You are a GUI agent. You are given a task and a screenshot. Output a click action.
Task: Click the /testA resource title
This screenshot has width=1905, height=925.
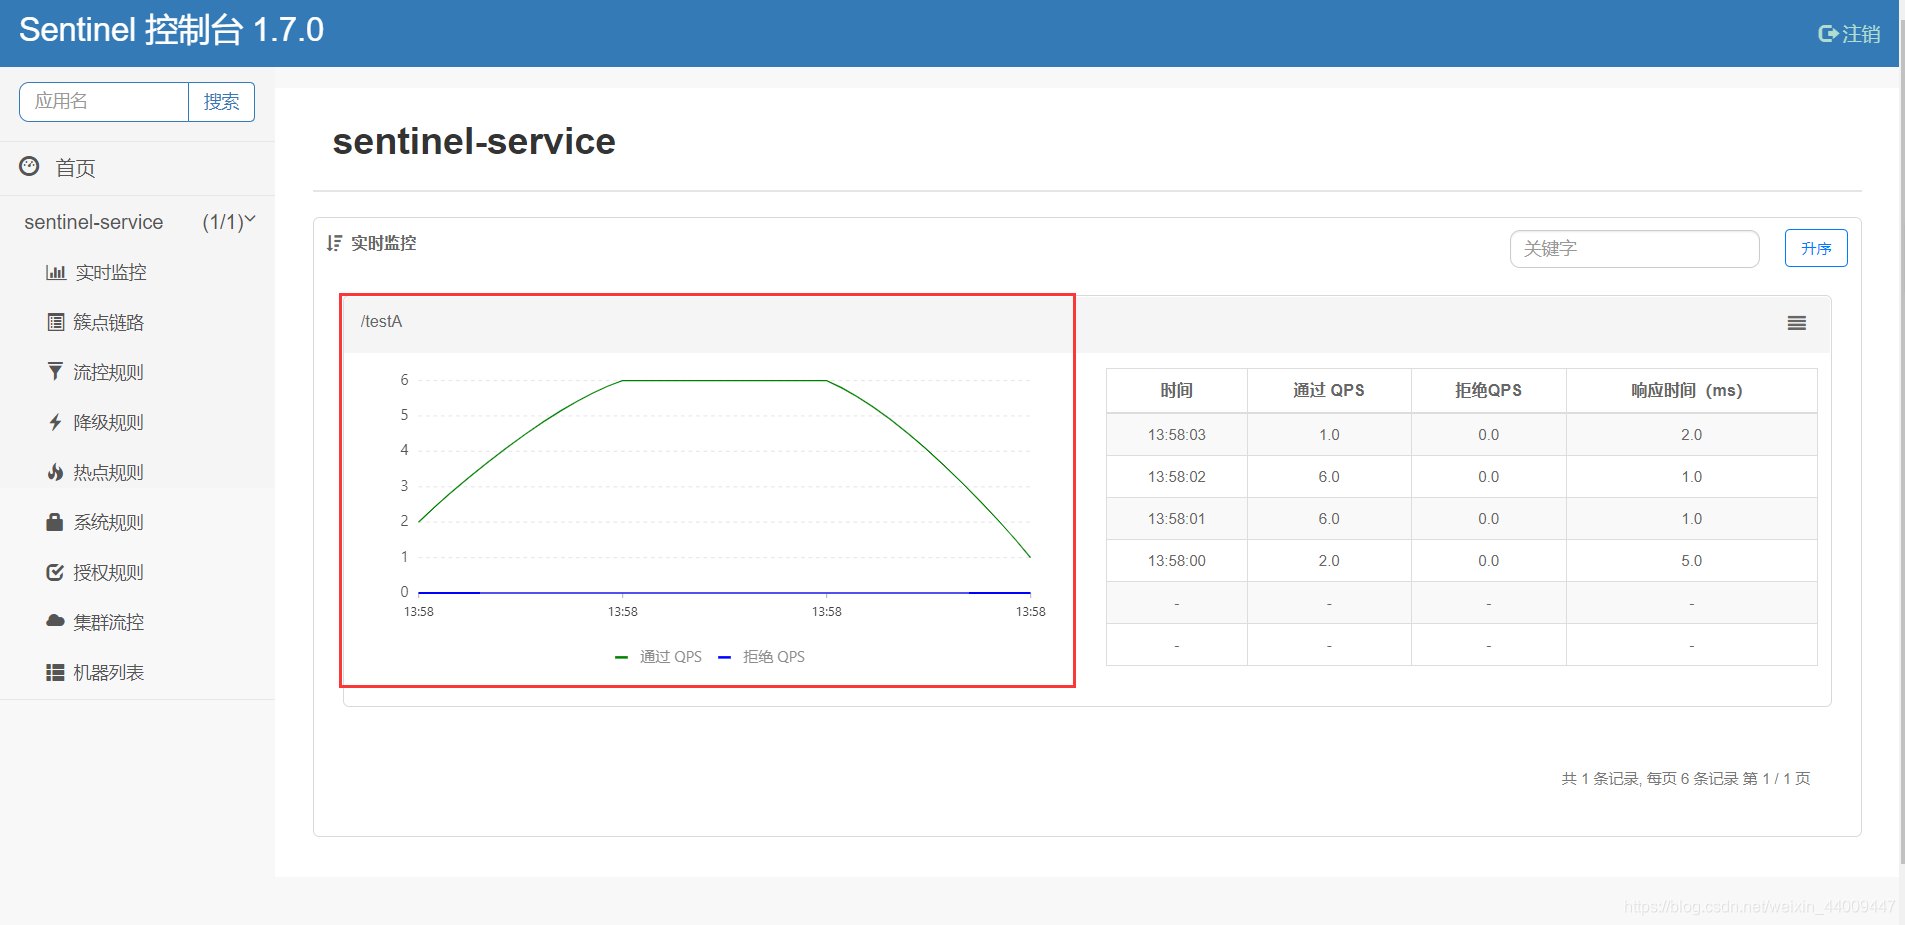(x=381, y=321)
